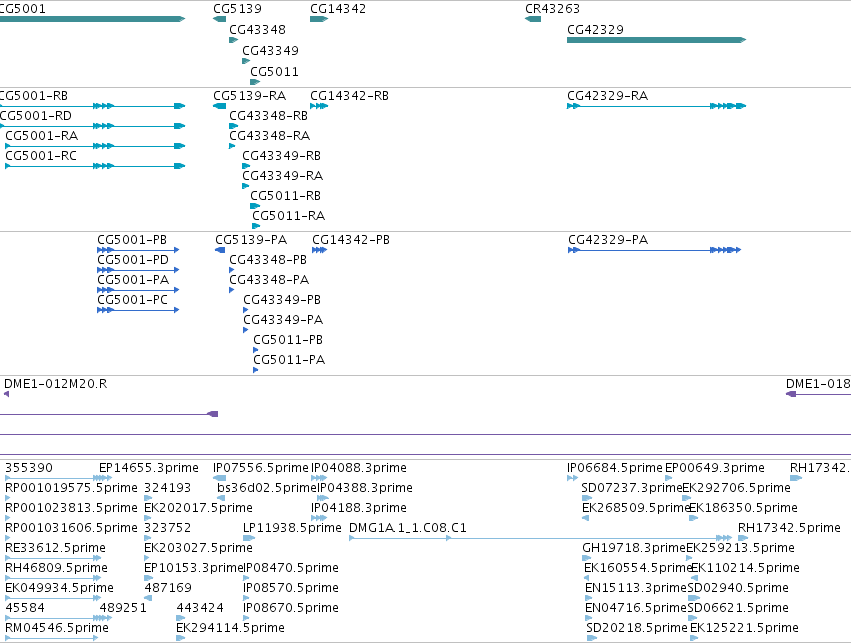
Task: Select the IP07556.5prime EST label
Action: (x=261, y=468)
